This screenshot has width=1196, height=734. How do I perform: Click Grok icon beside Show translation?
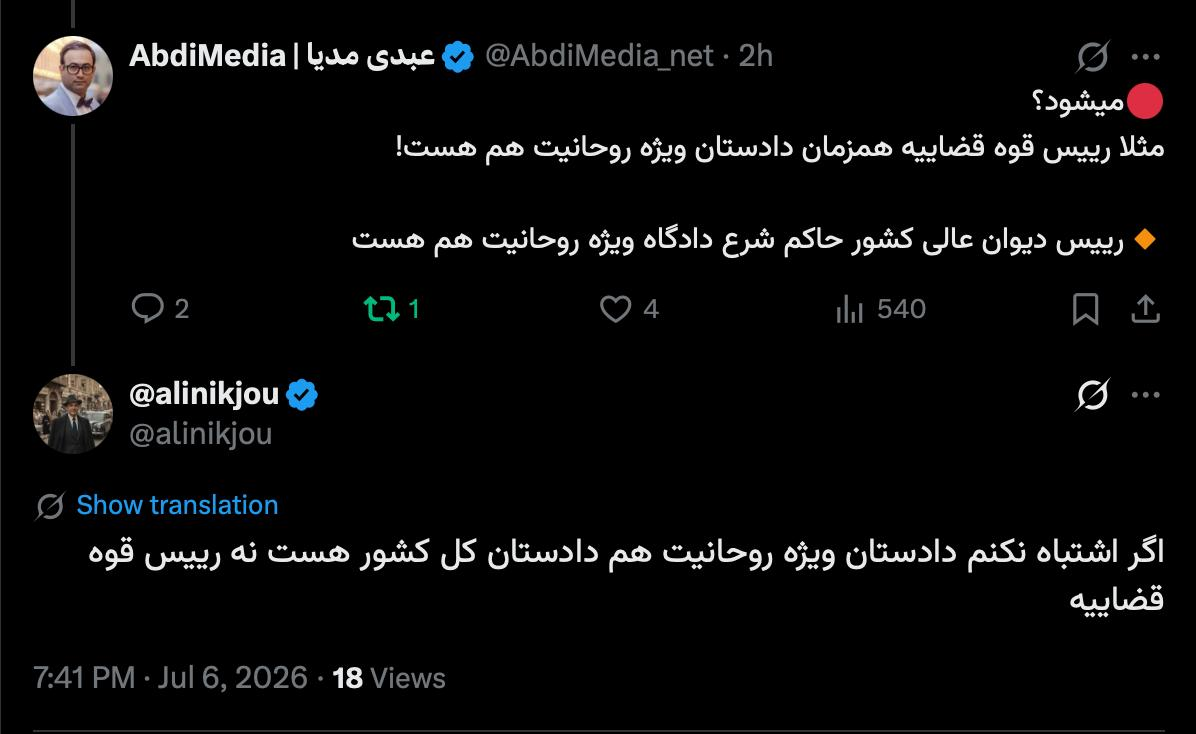click(x=50, y=506)
